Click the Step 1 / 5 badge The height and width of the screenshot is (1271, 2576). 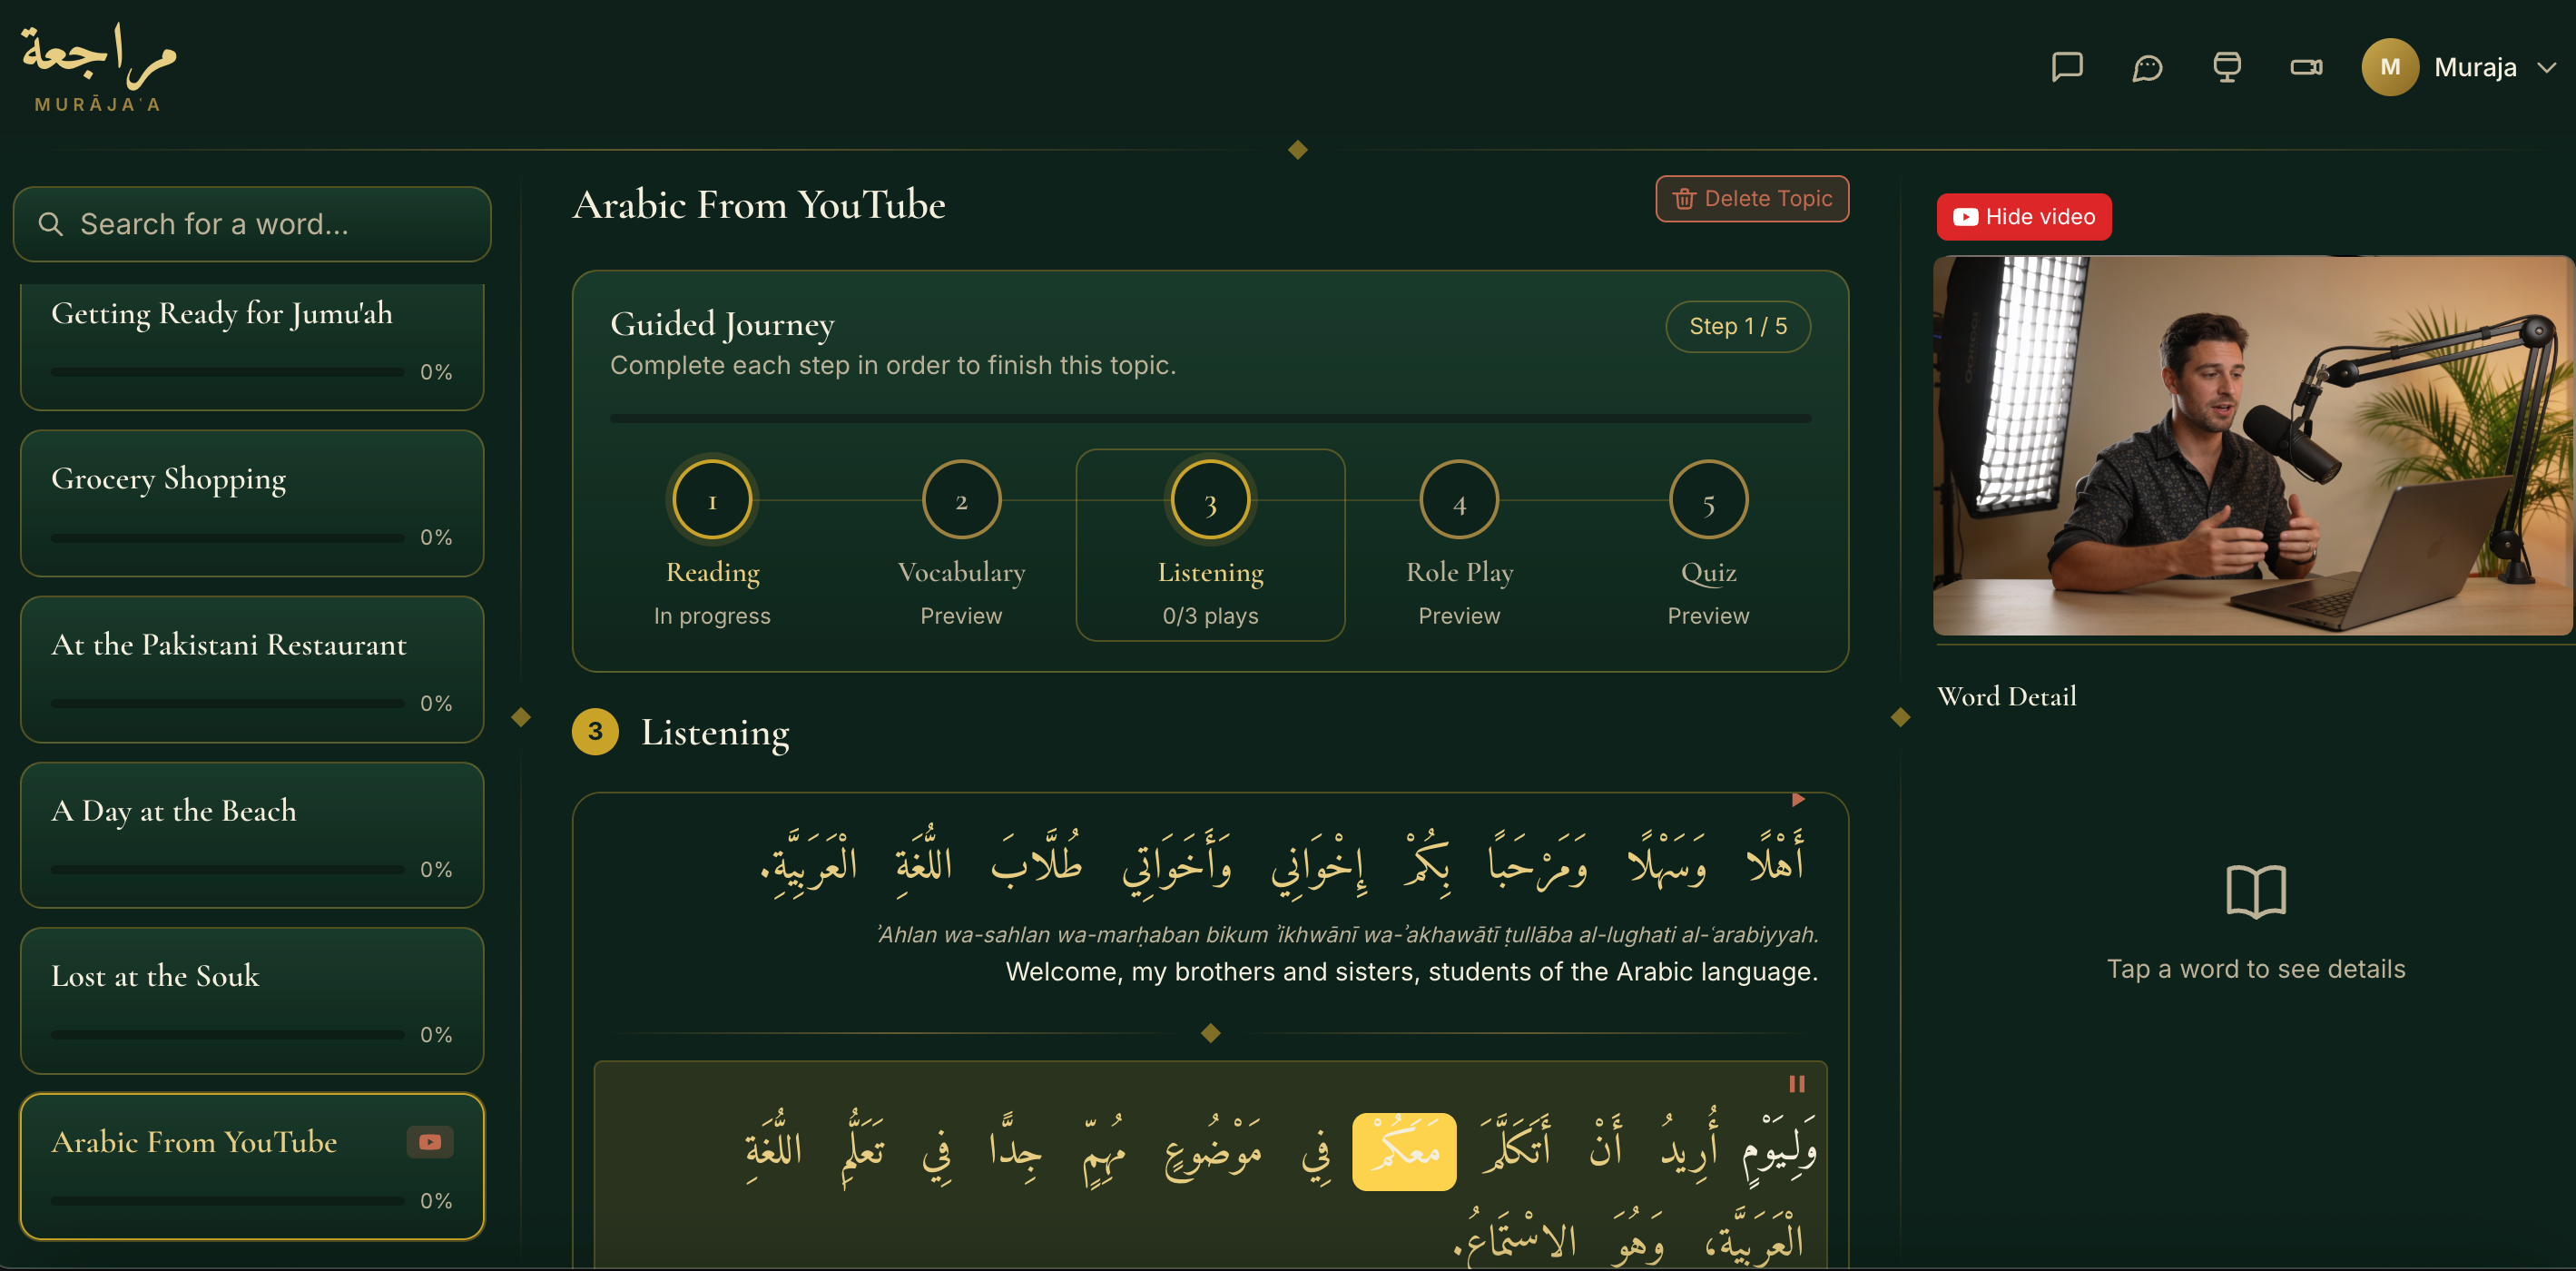pos(1738,327)
